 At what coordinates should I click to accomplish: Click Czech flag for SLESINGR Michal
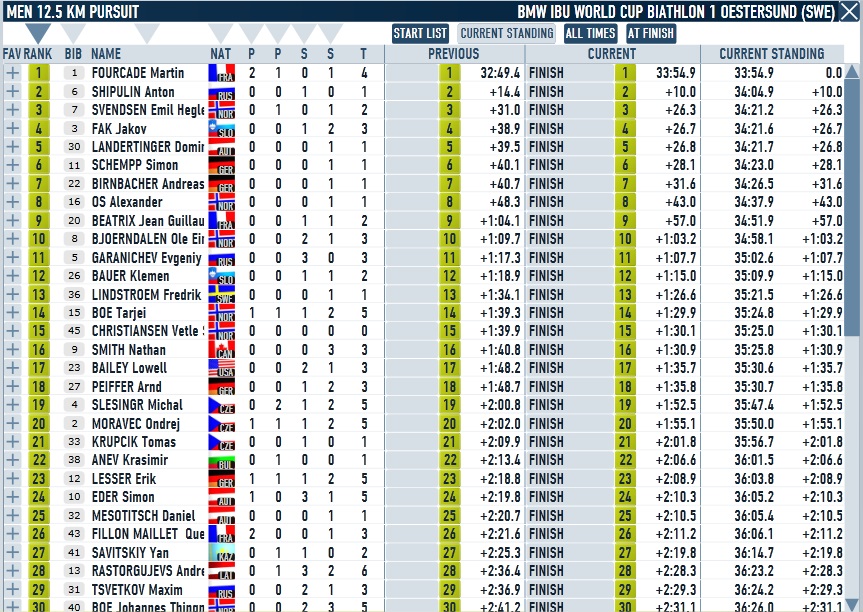point(222,405)
